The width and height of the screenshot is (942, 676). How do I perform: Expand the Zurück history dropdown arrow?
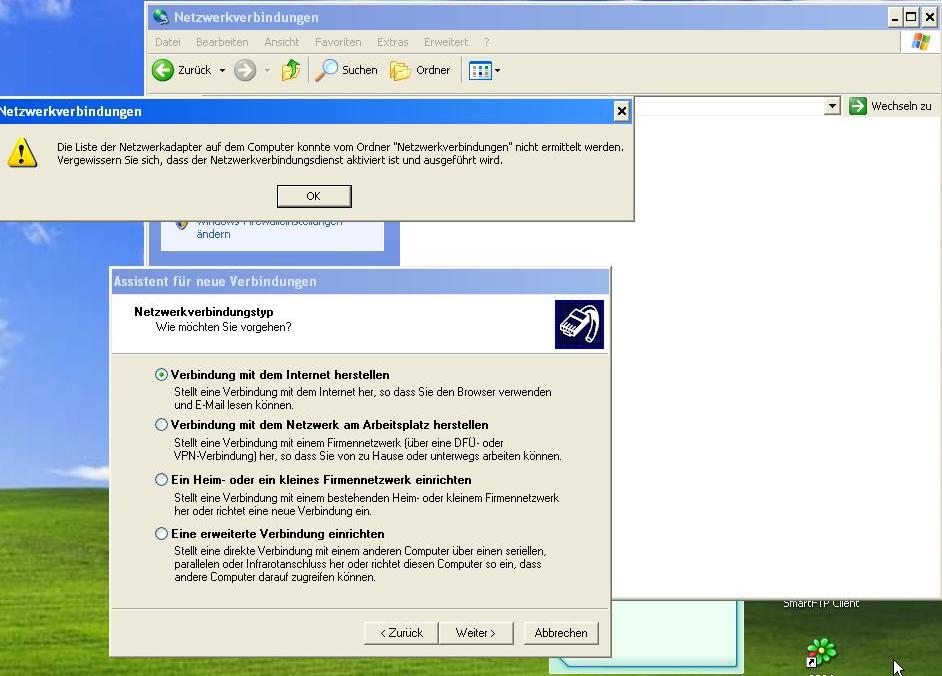222,71
